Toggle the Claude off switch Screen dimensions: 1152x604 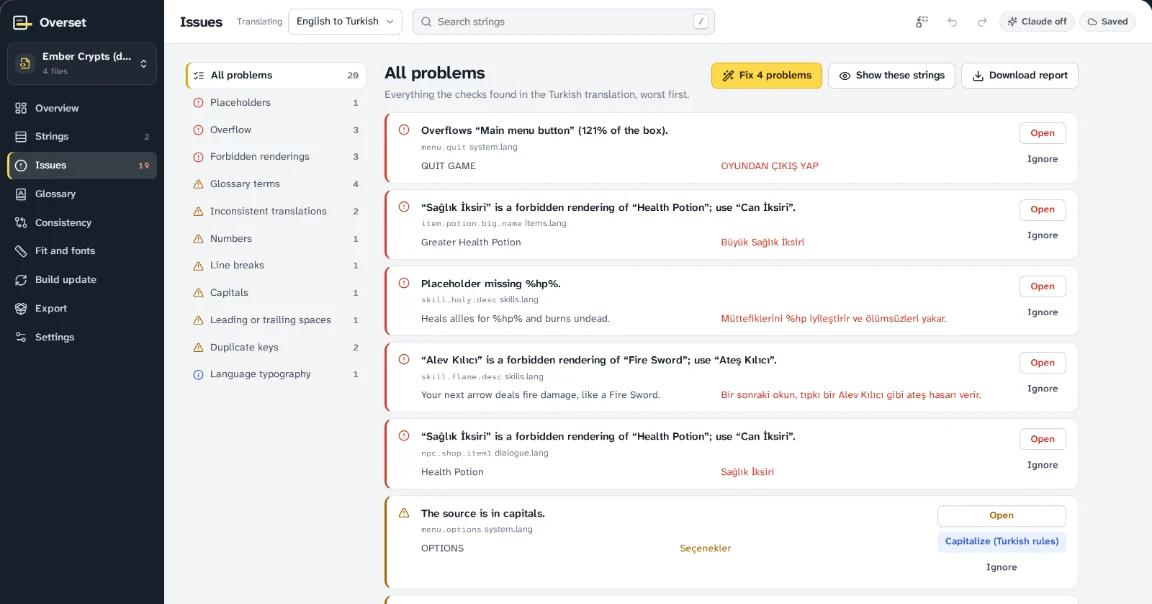(1037, 22)
